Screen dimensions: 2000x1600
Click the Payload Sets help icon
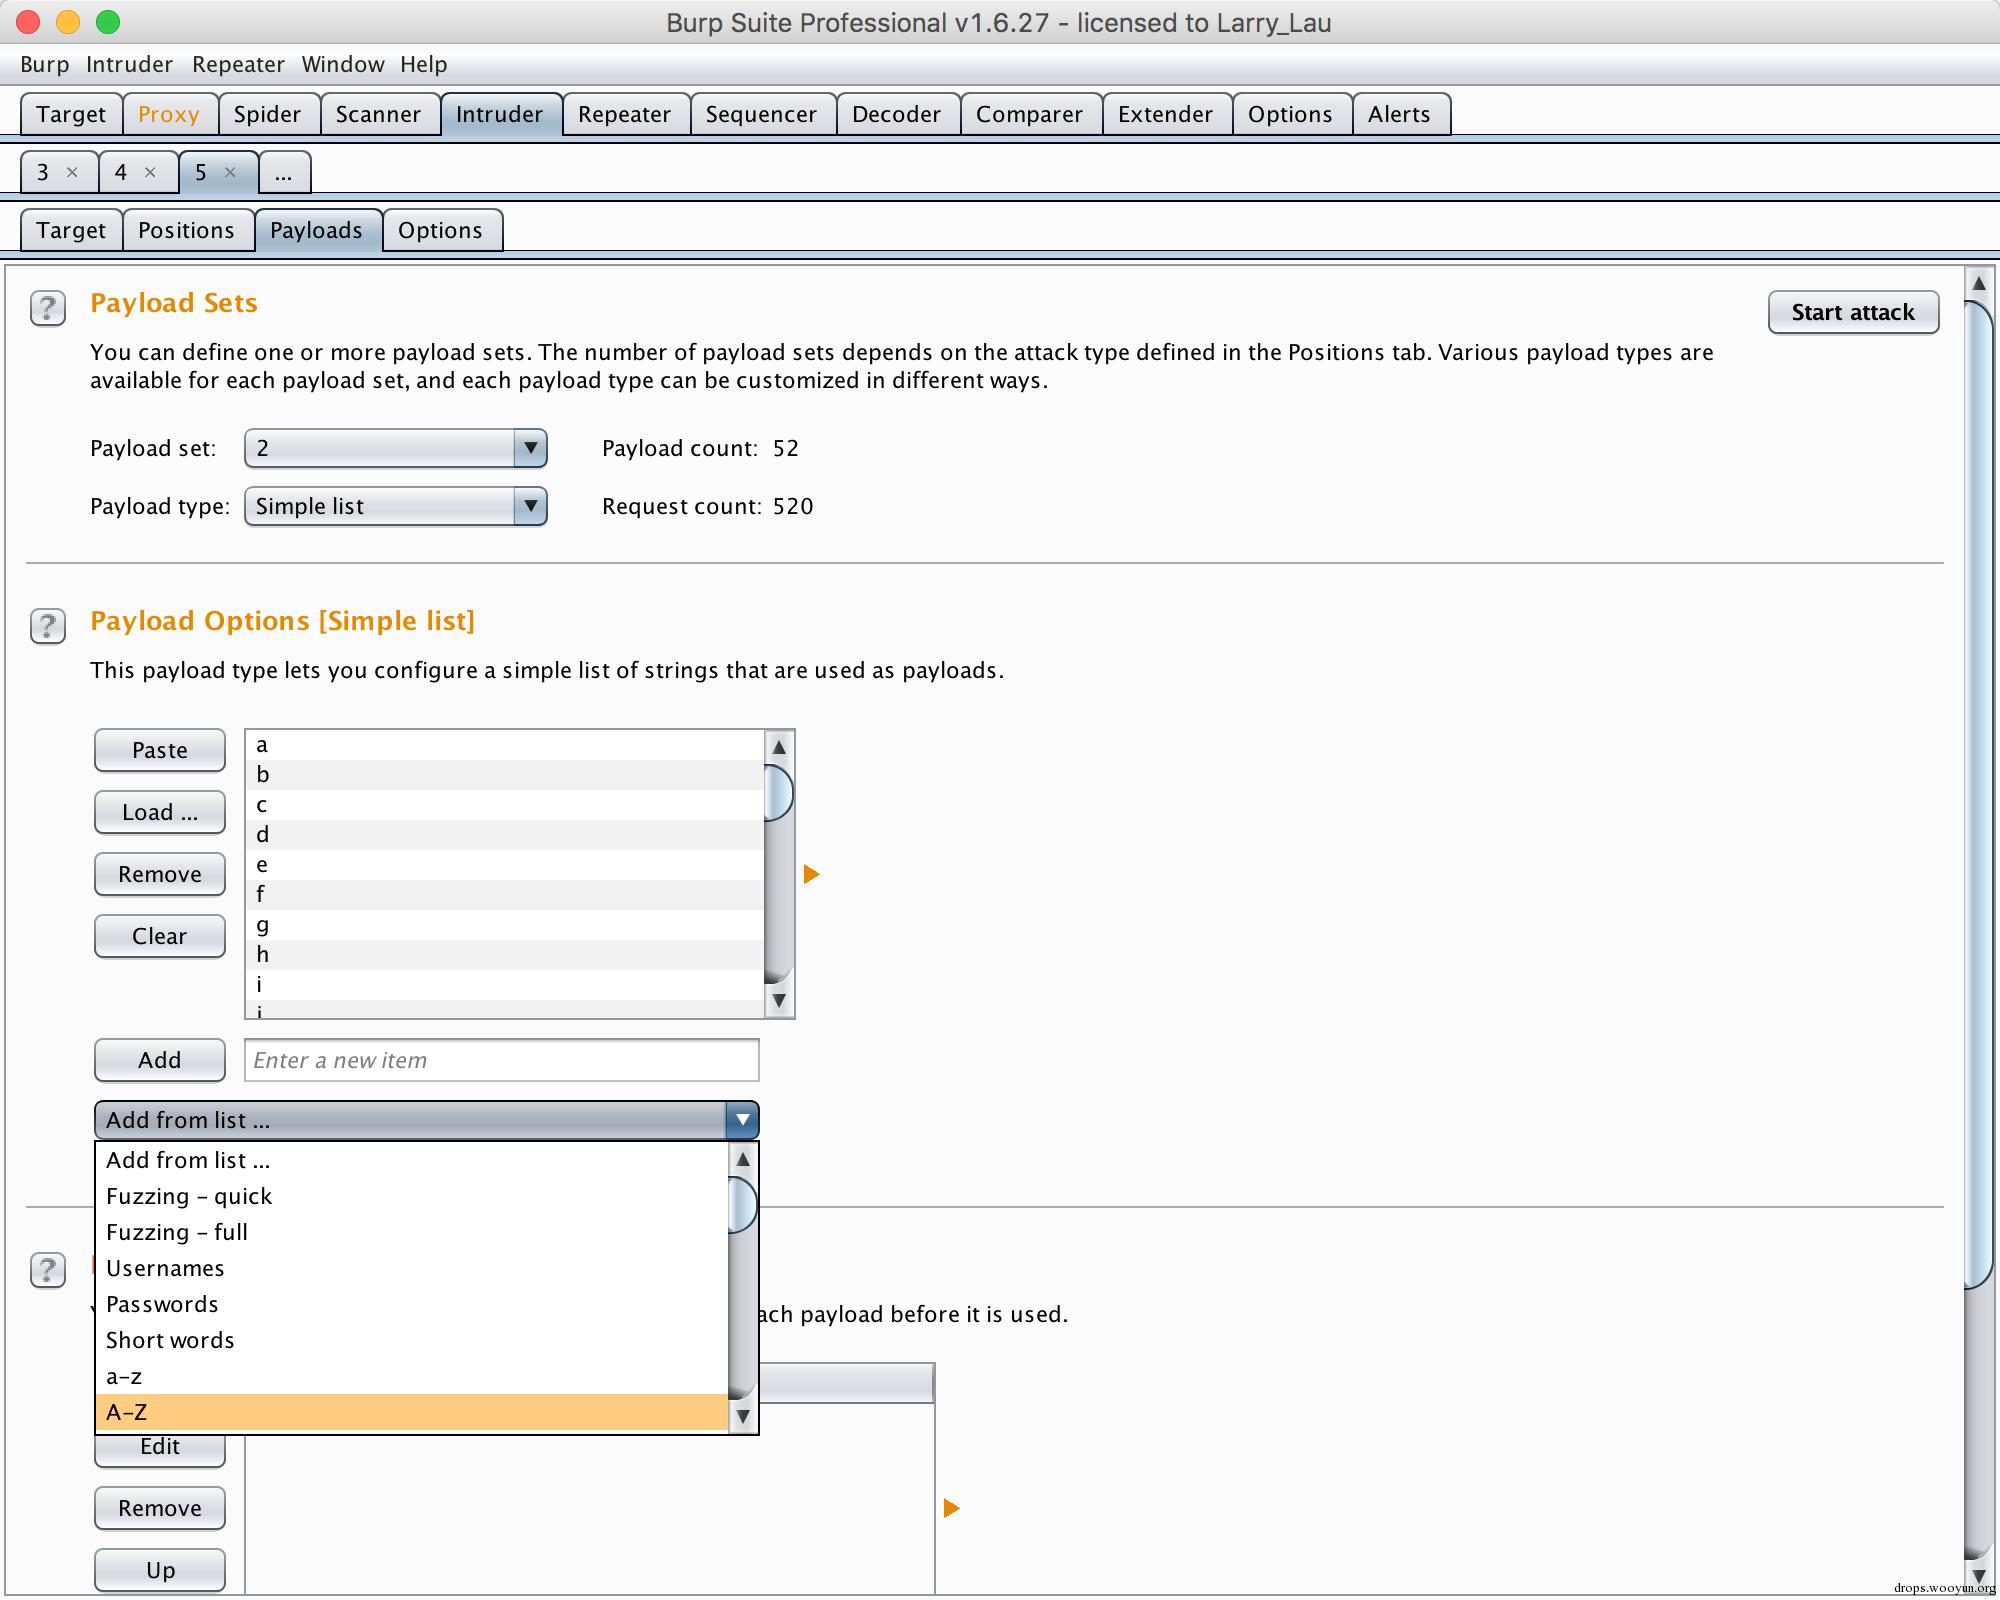[48, 308]
